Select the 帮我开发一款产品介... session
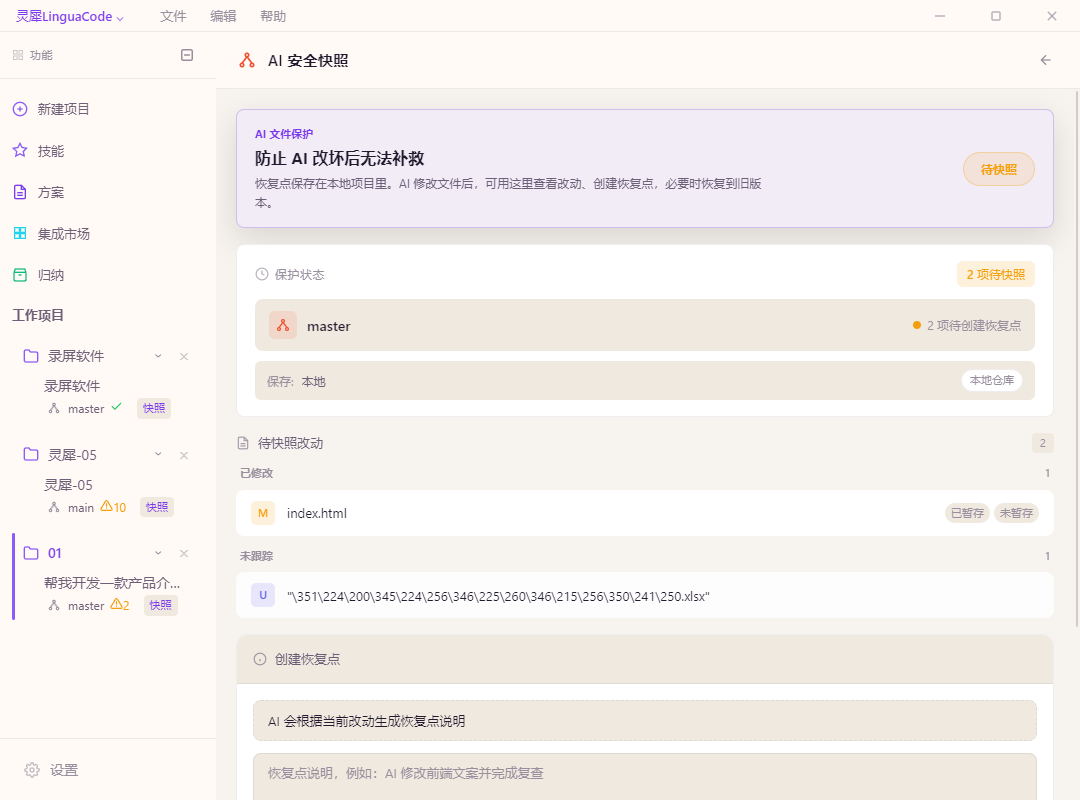This screenshot has width=1080, height=800. 112,584
